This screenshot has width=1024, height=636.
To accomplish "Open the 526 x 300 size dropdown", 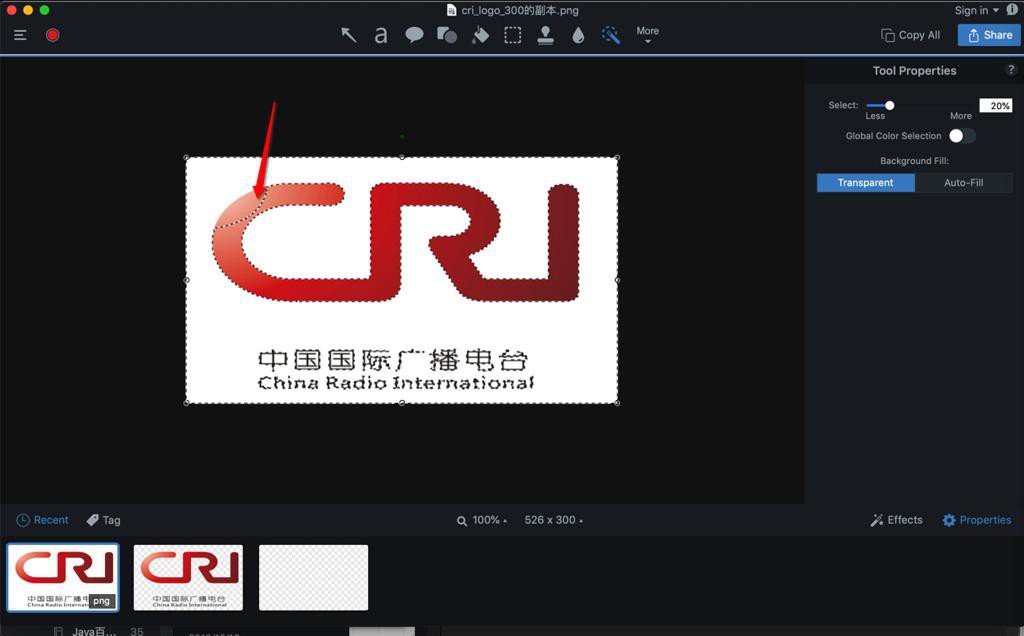I will tap(554, 520).
